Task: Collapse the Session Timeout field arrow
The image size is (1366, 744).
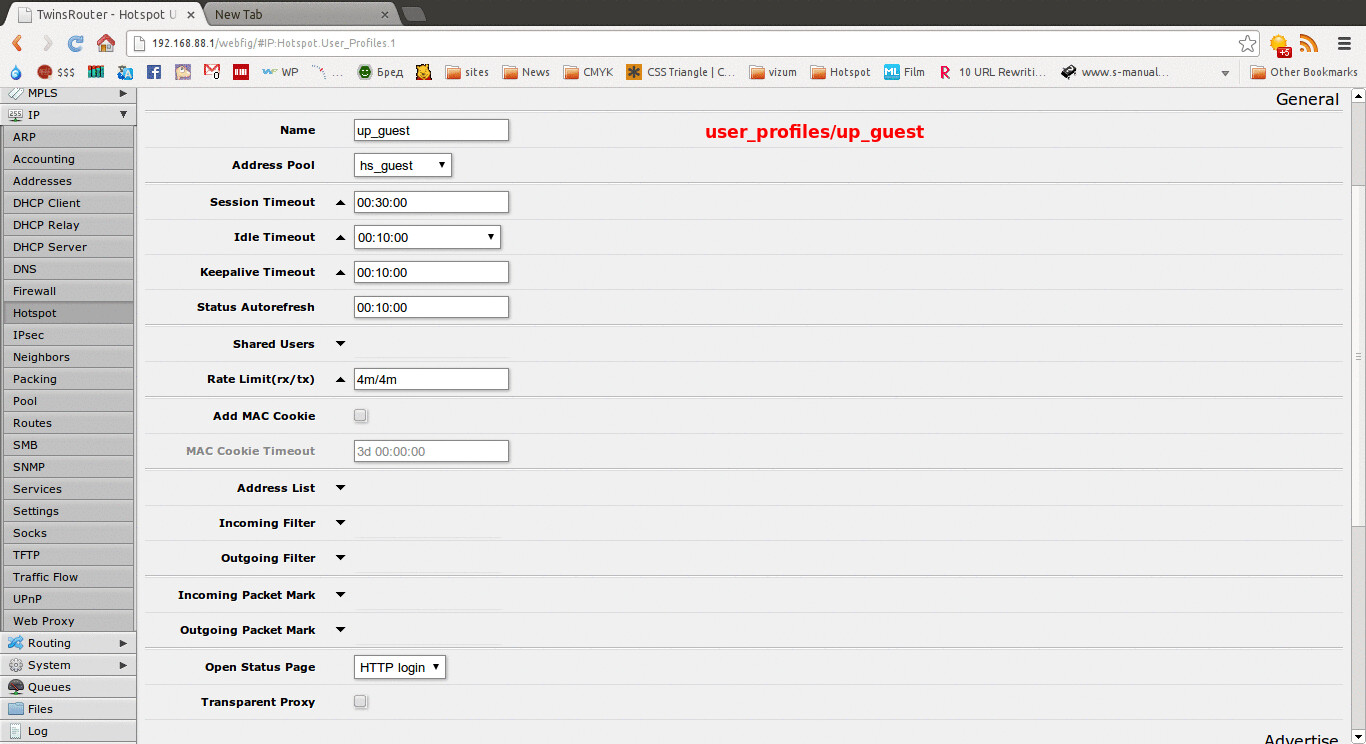Action: coord(340,201)
